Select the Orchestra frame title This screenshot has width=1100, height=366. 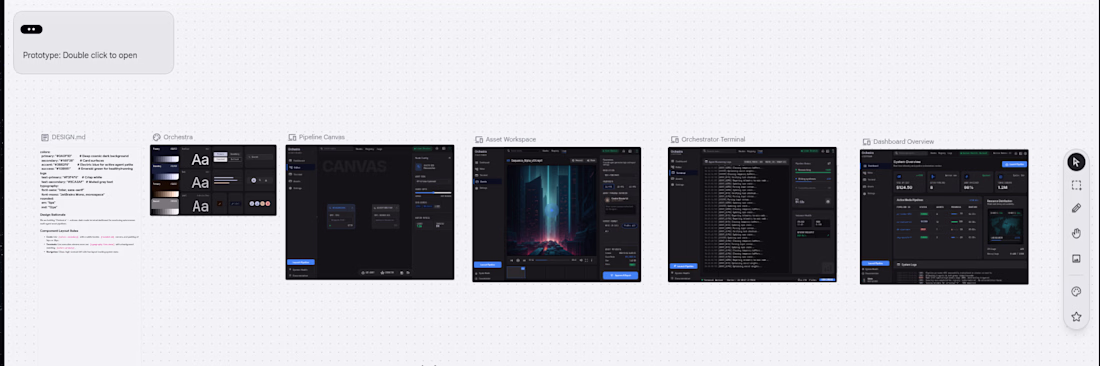178,137
